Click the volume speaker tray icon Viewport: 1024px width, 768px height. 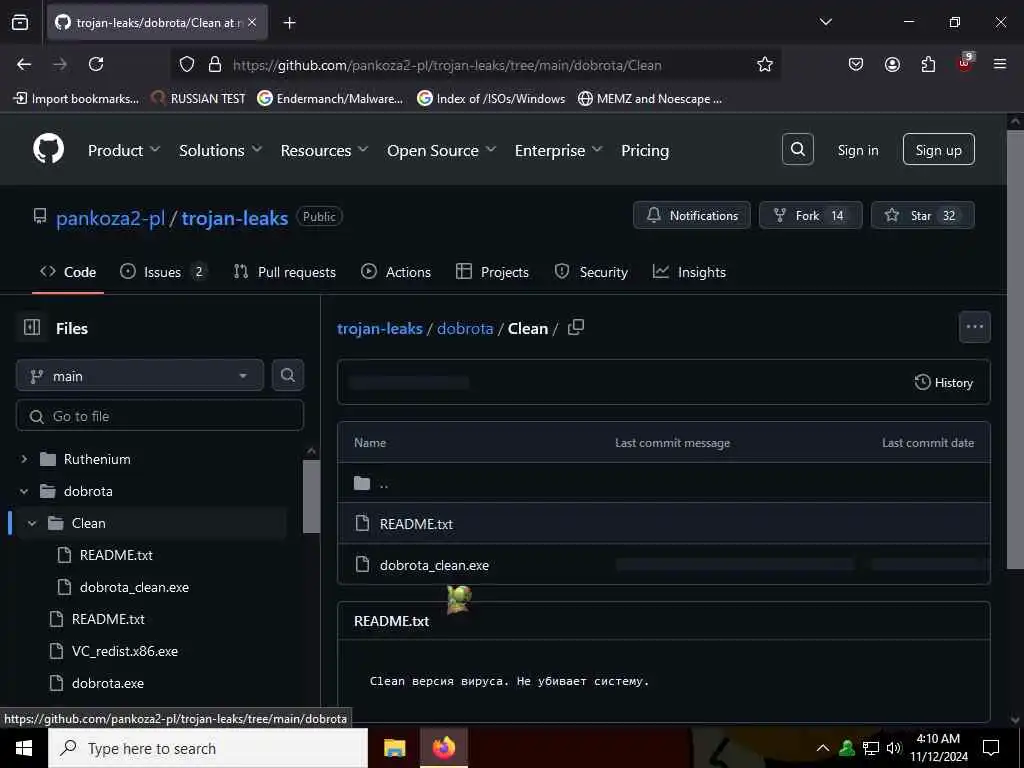[894, 748]
